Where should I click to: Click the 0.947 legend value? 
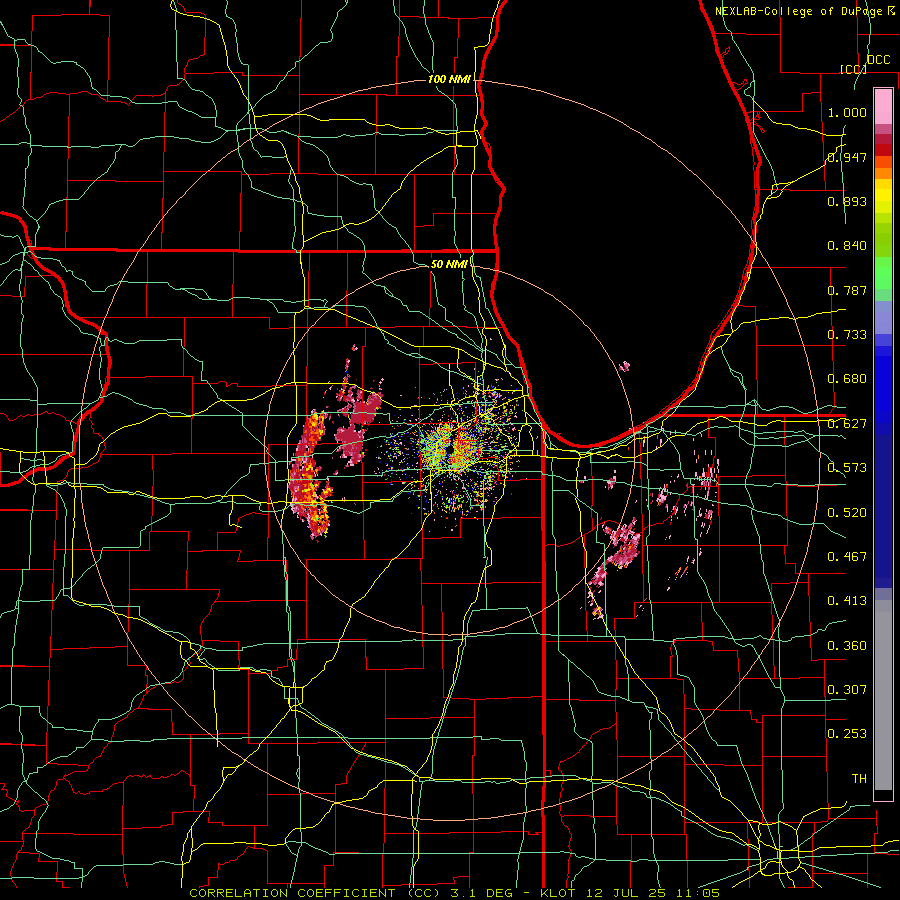point(847,157)
